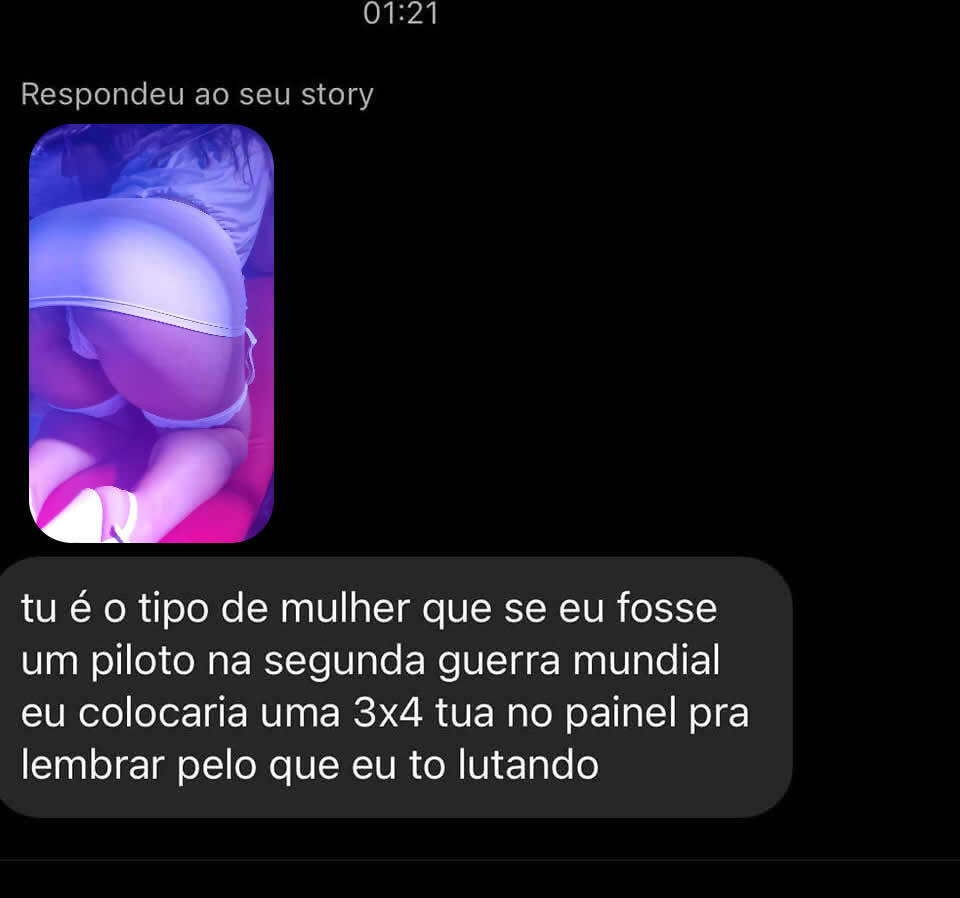Click the top area of the story preview image
This screenshot has width=960, height=898.
(151, 159)
